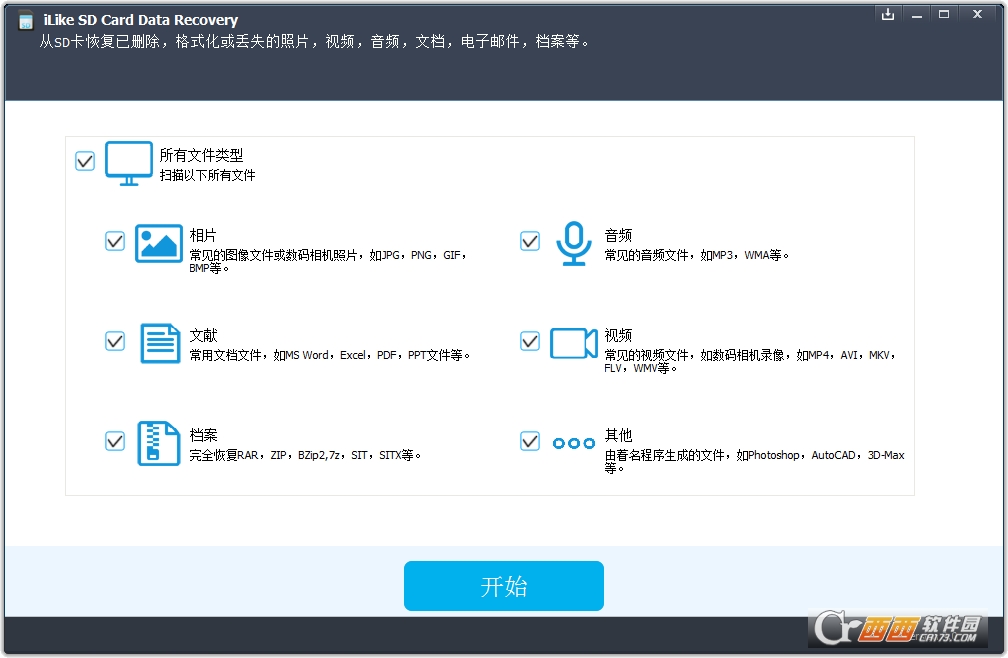The image size is (1008, 658).
Task: Click the document page icon
Action: click(159, 342)
